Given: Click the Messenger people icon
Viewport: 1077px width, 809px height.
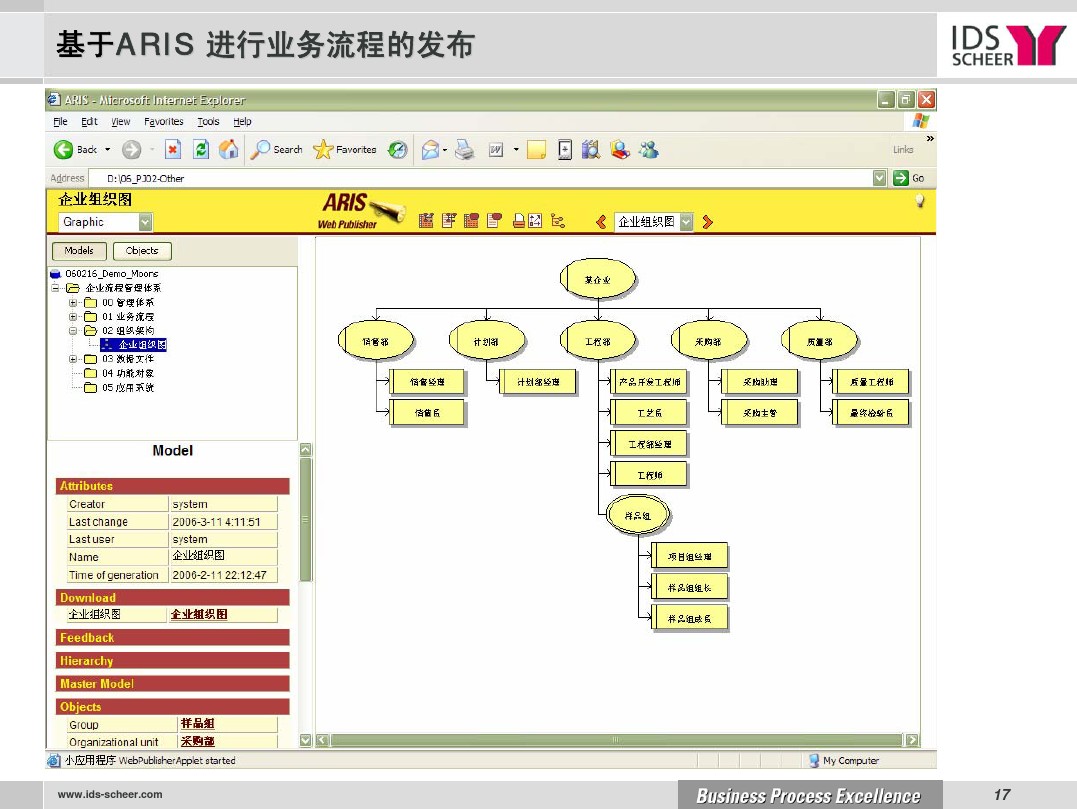Looking at the screenshot, I should (x=648, y=150).
